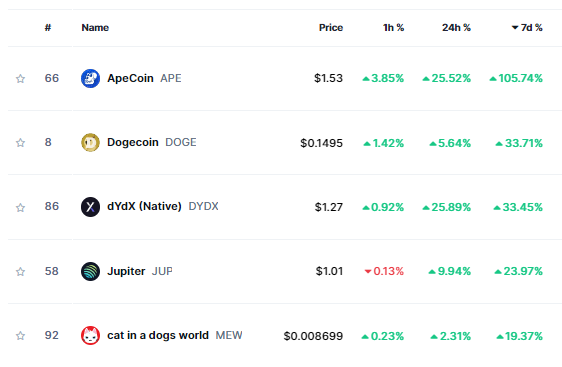Sort table by 1h % header
Viewport: 562px width, 367px height.
click(x=393, y=28)
